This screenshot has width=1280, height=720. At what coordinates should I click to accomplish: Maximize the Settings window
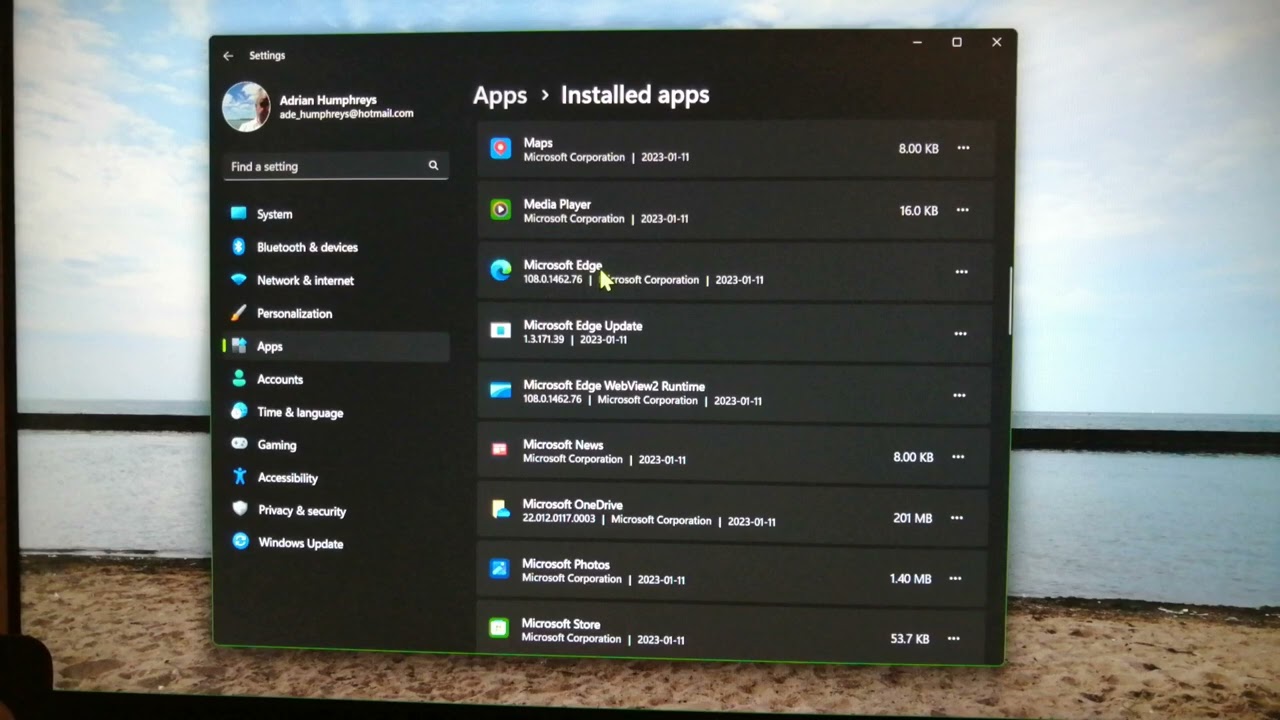[x=957, y=42]
